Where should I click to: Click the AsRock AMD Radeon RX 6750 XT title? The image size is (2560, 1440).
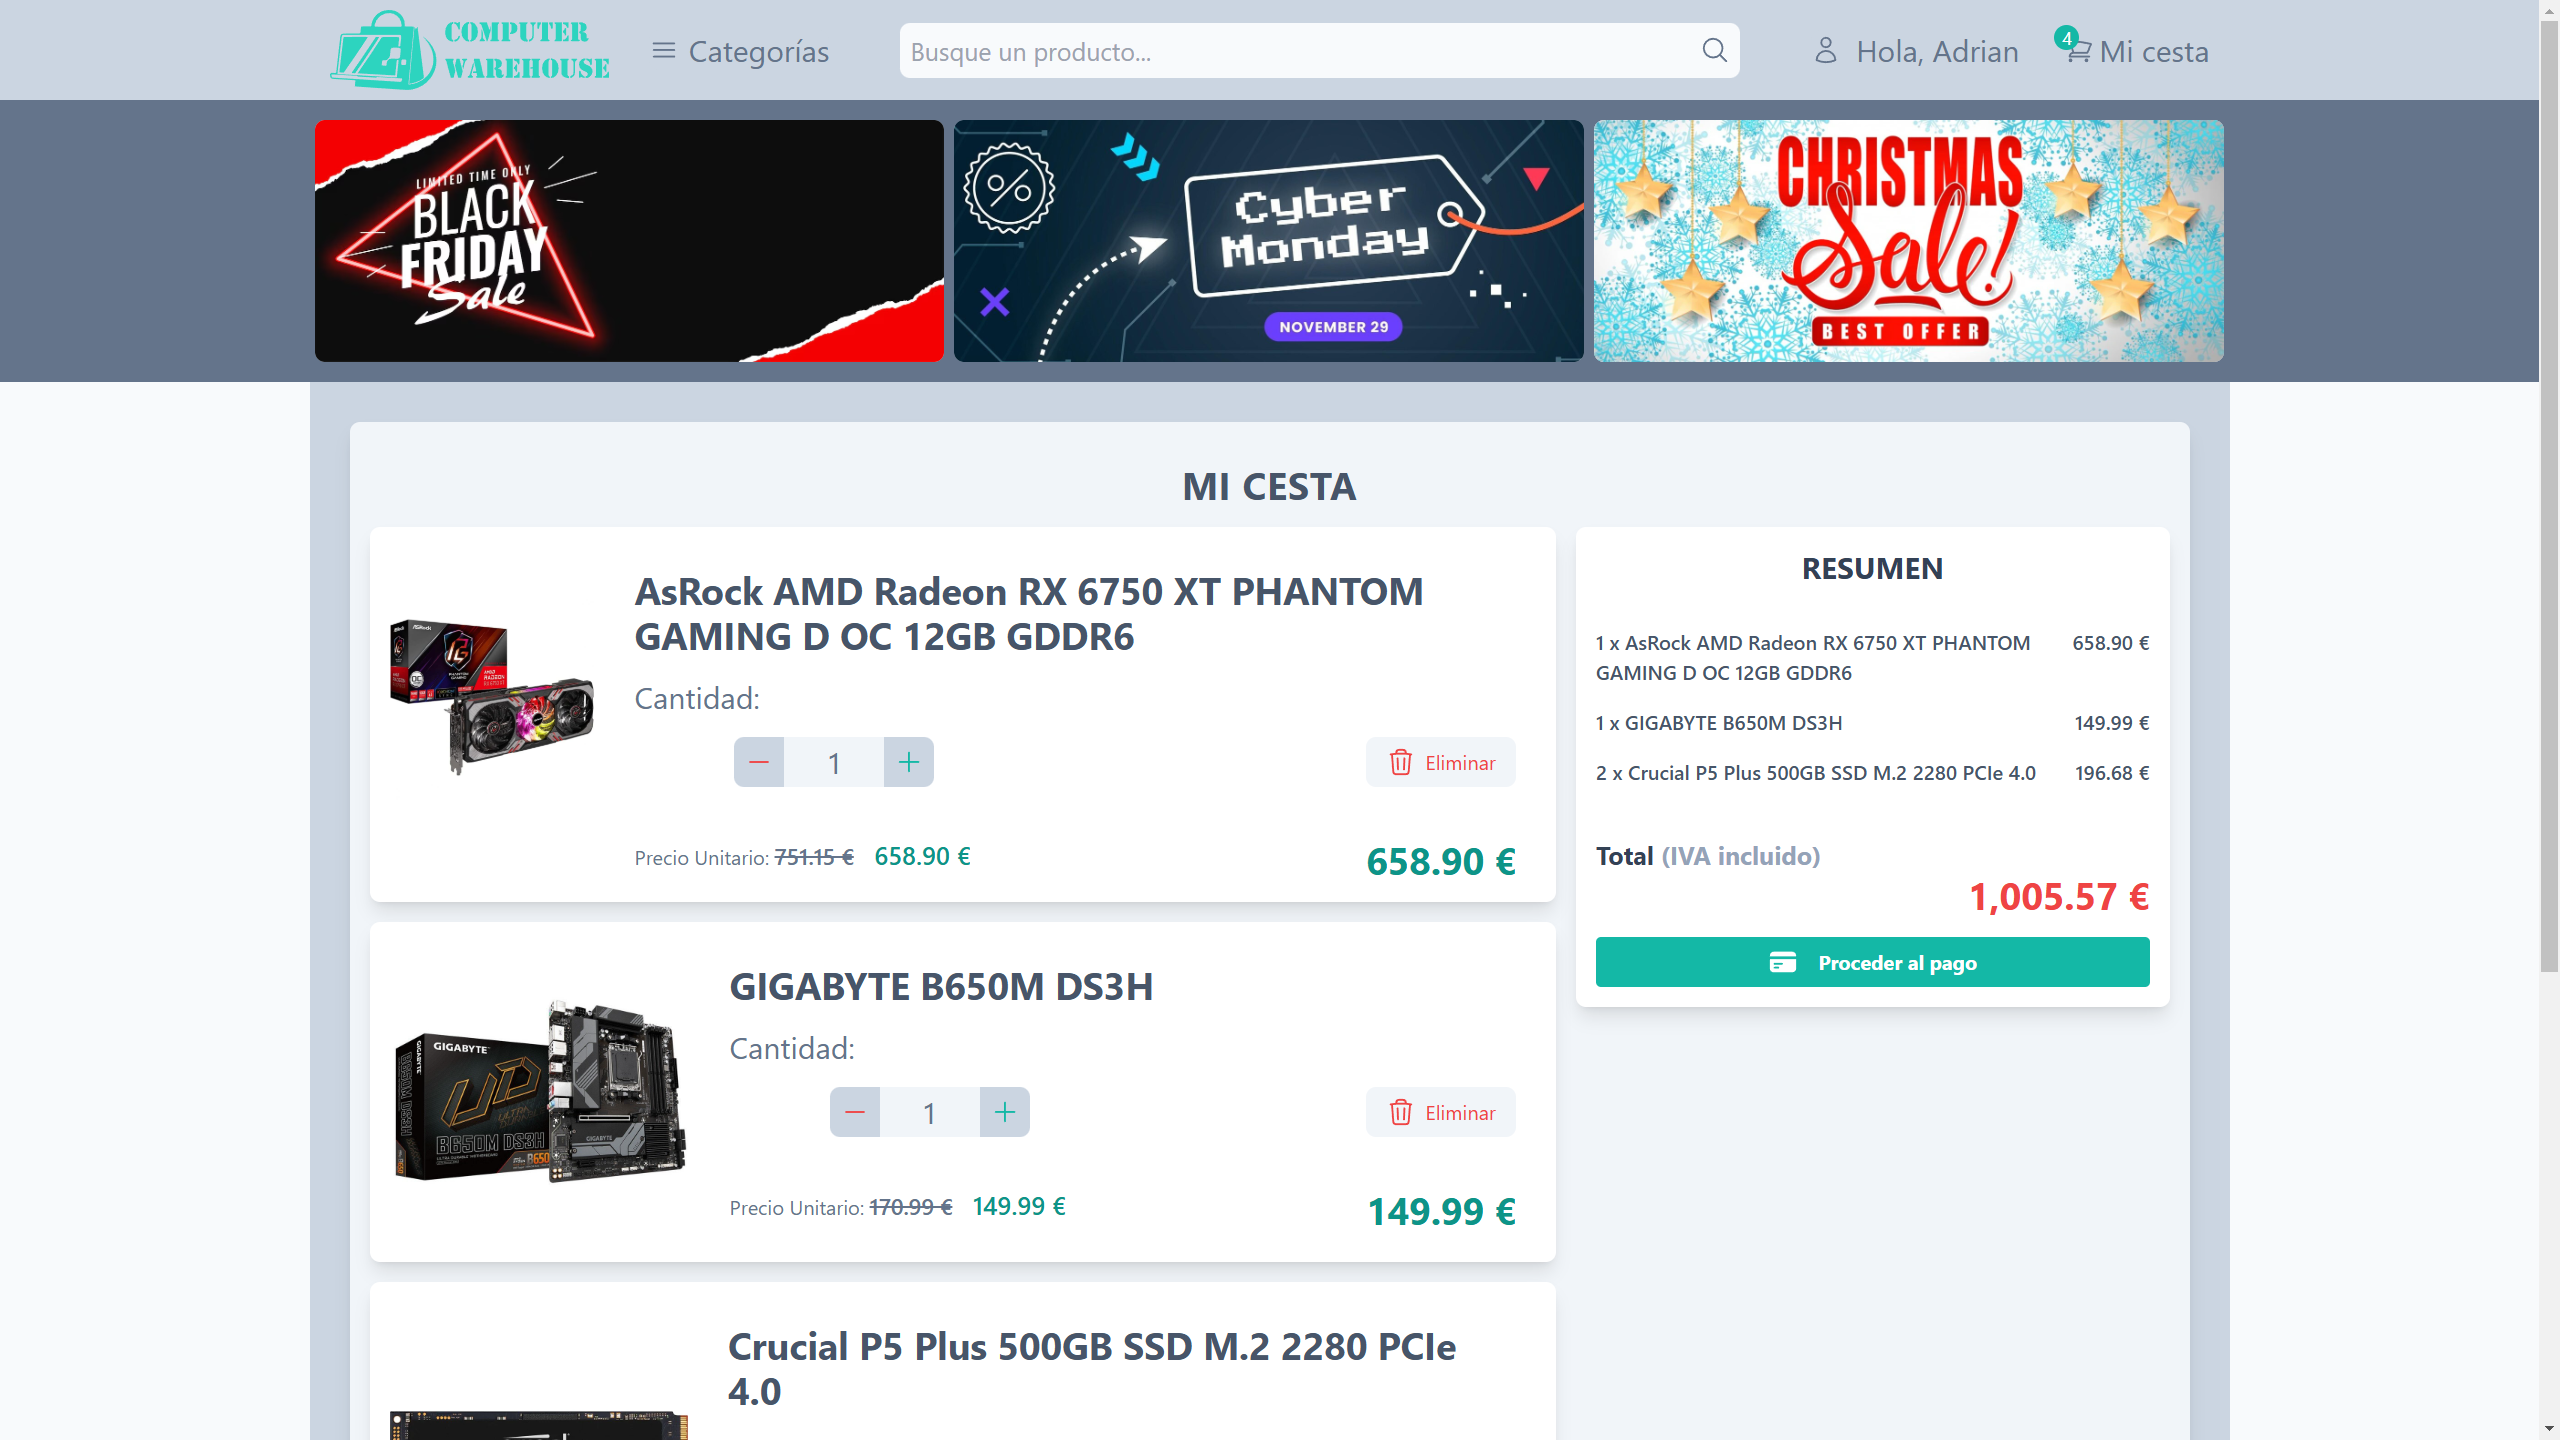(1029, 614)
